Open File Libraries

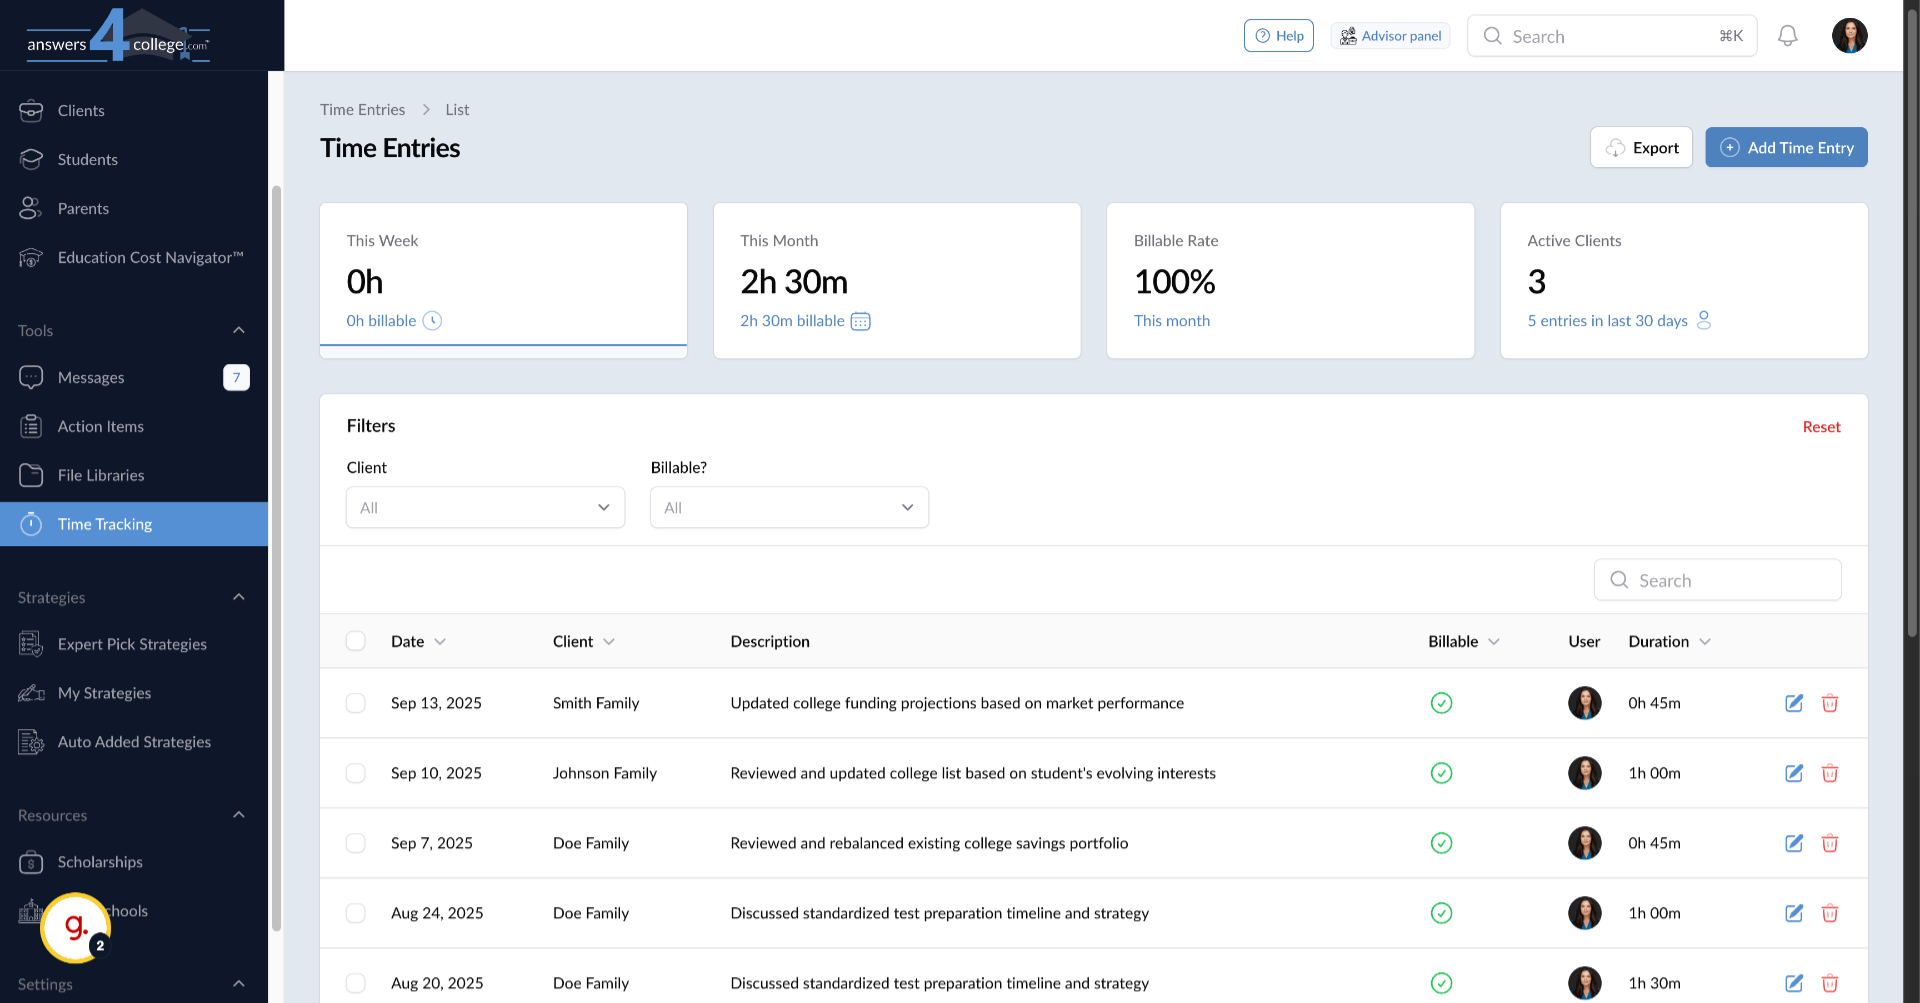click(102, 475)
